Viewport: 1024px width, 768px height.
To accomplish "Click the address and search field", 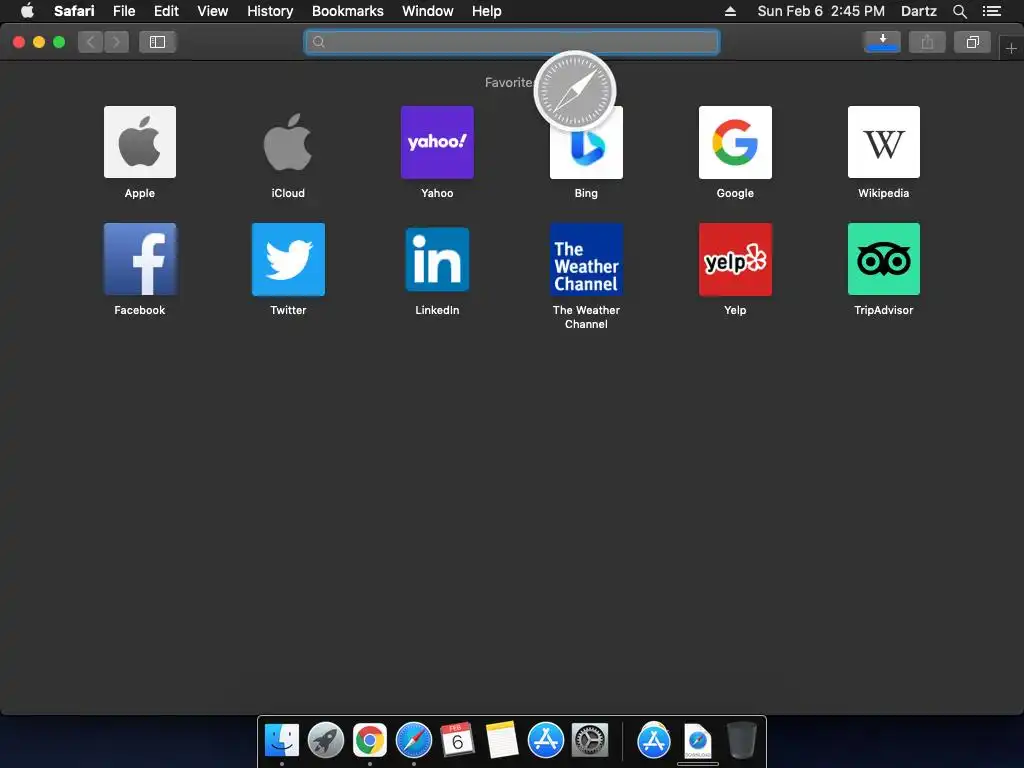I will click(511, 42).
